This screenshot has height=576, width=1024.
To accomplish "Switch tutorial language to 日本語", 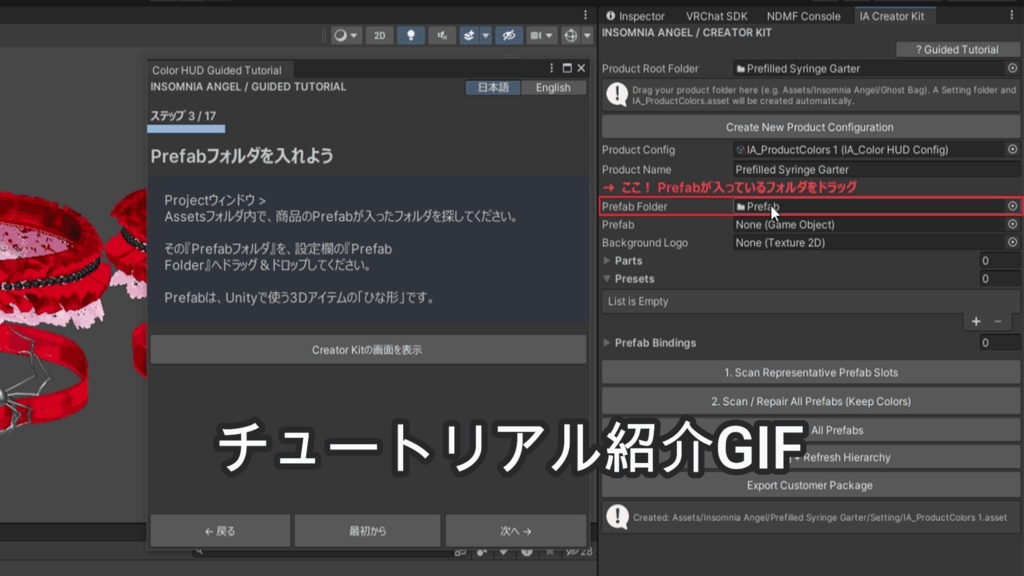I will tap(493, 88).
